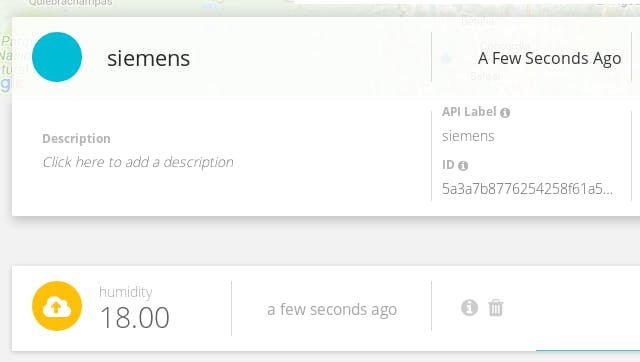Click the siemens device name title
The image size is (640, 362).
[x=149, y=58]
